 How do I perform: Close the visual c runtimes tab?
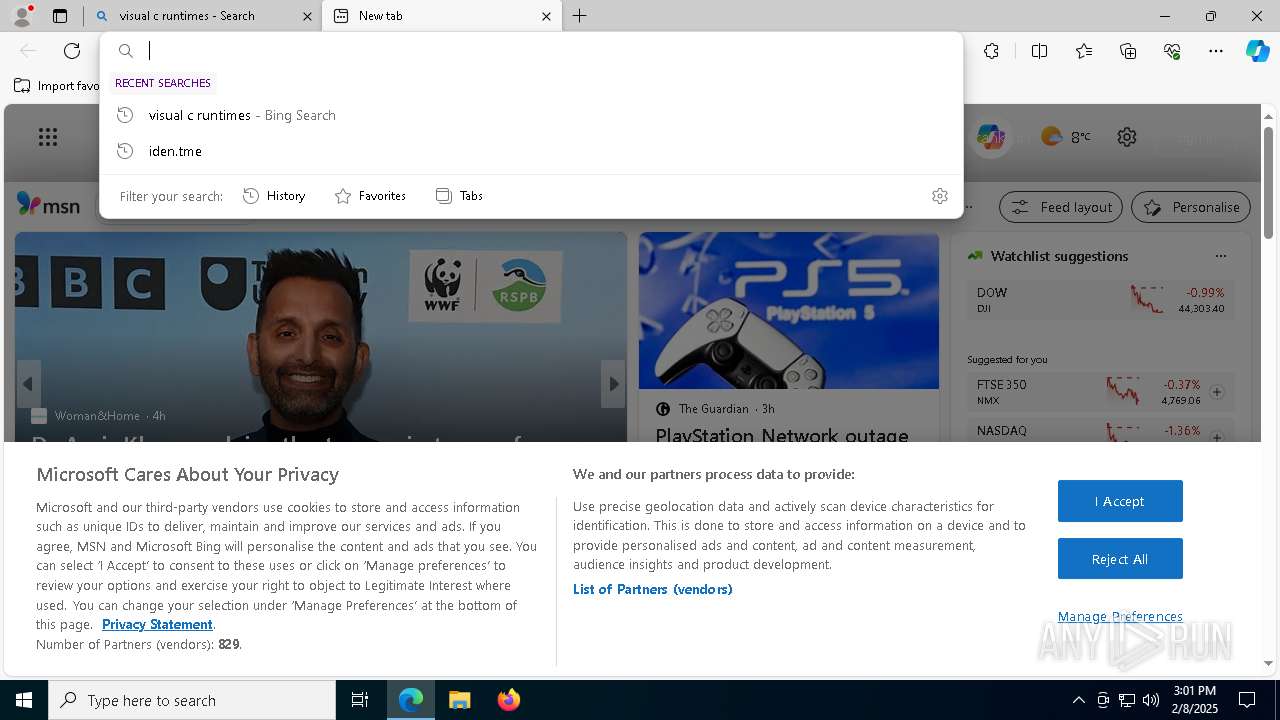307,16
